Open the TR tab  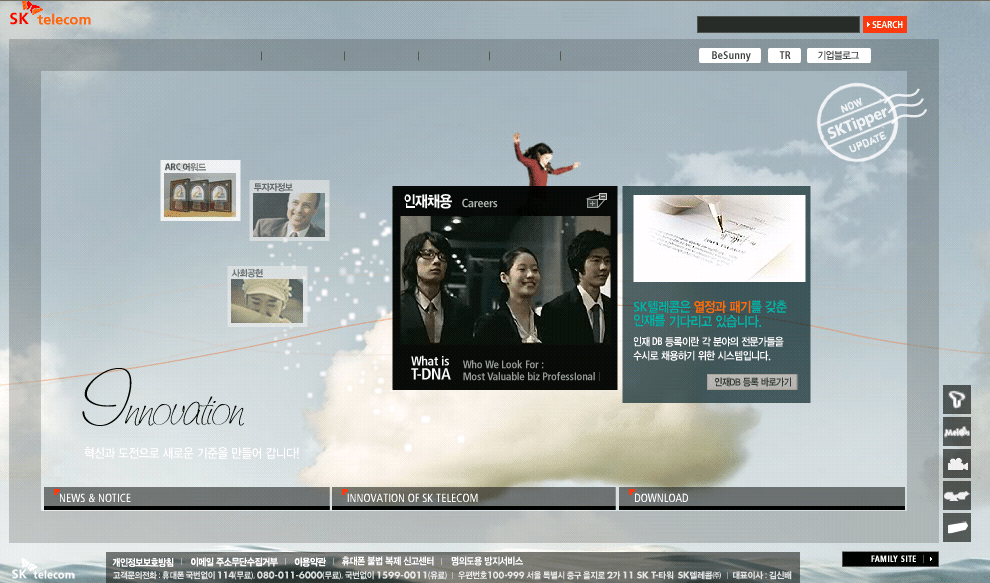pos(785,56)
